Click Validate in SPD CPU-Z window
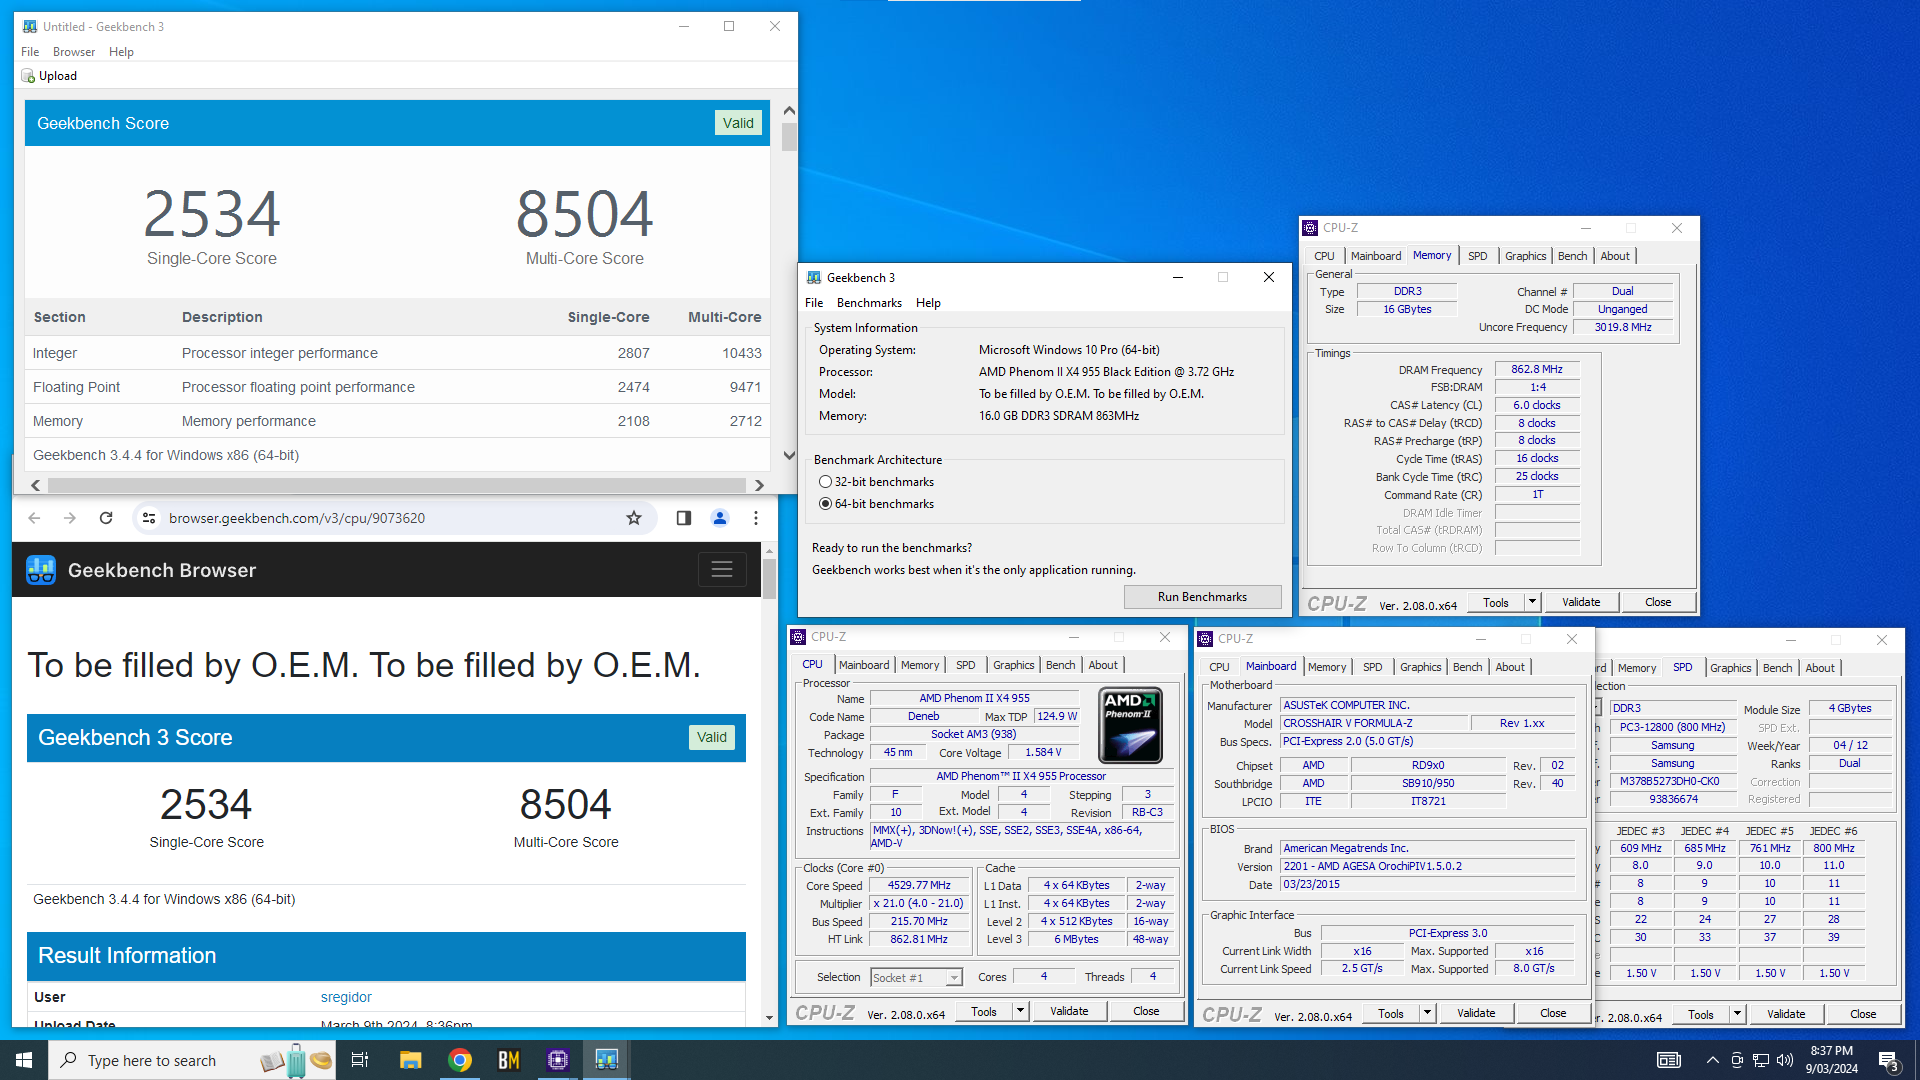 1786,1014
